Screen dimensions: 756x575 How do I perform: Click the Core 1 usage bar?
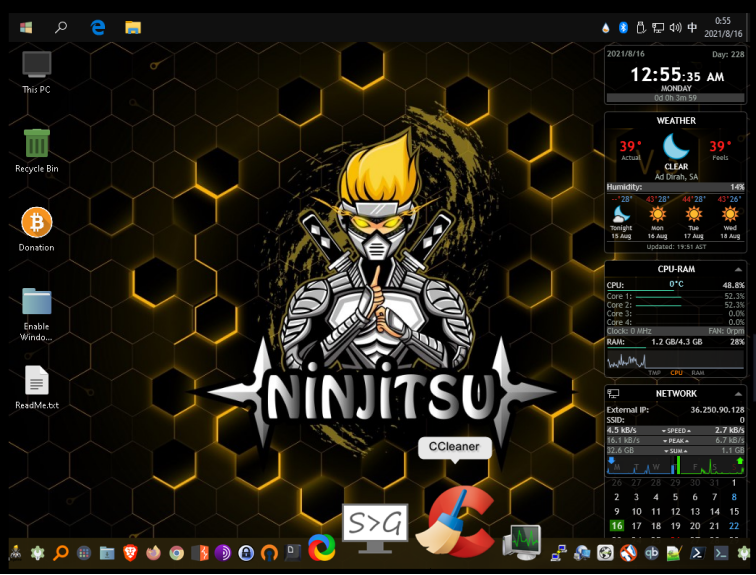(x=677, y=297)
